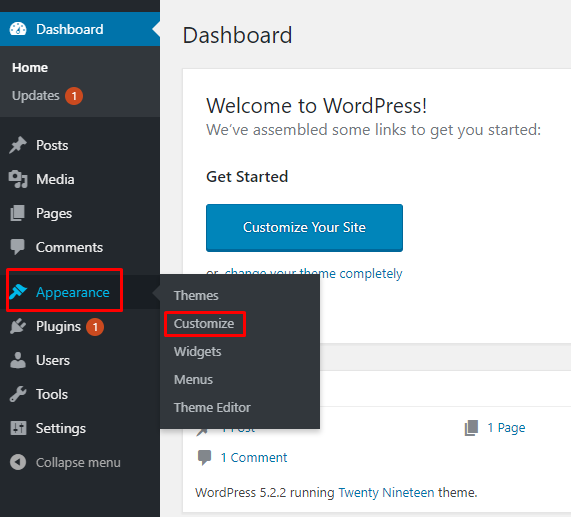
Task: Click the Welcome to WordPress! heading
Action: point(316,106)
